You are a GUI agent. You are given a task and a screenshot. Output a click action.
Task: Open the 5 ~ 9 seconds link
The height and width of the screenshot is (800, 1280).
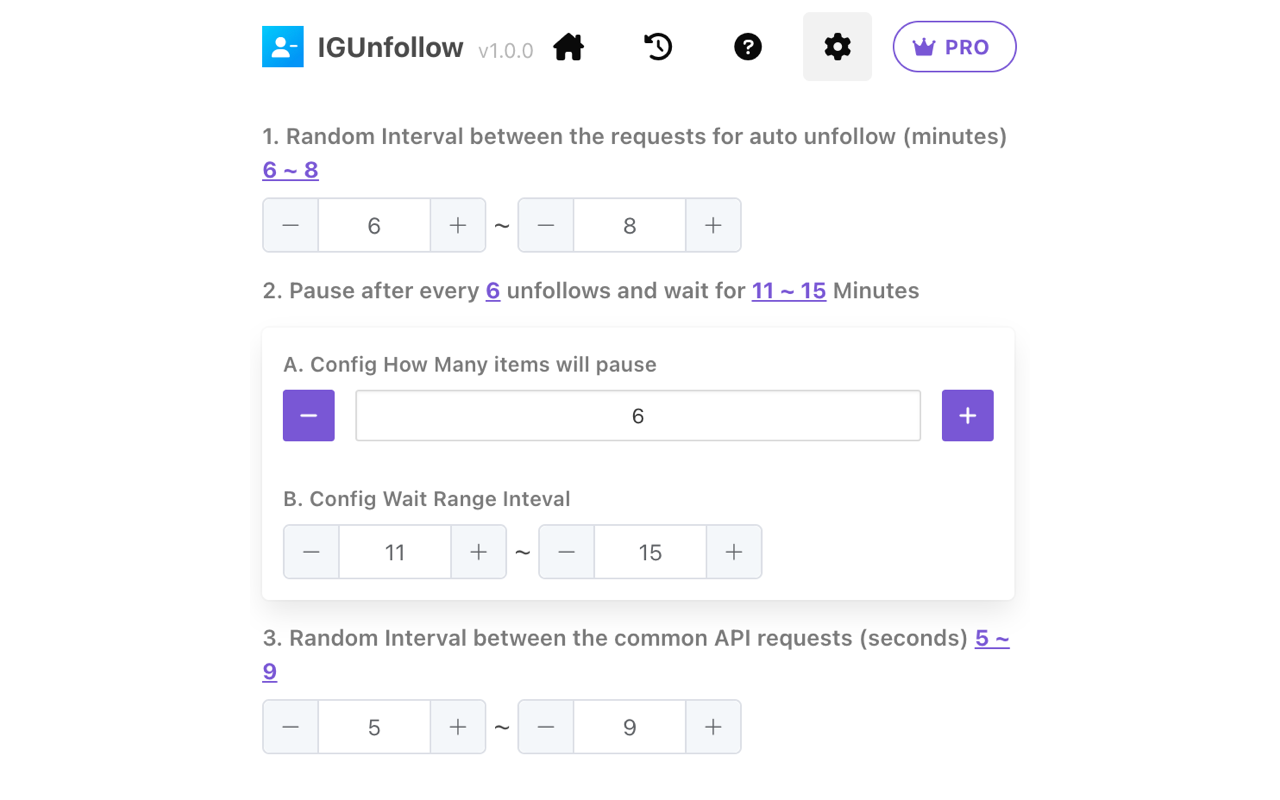click(992, 638)
